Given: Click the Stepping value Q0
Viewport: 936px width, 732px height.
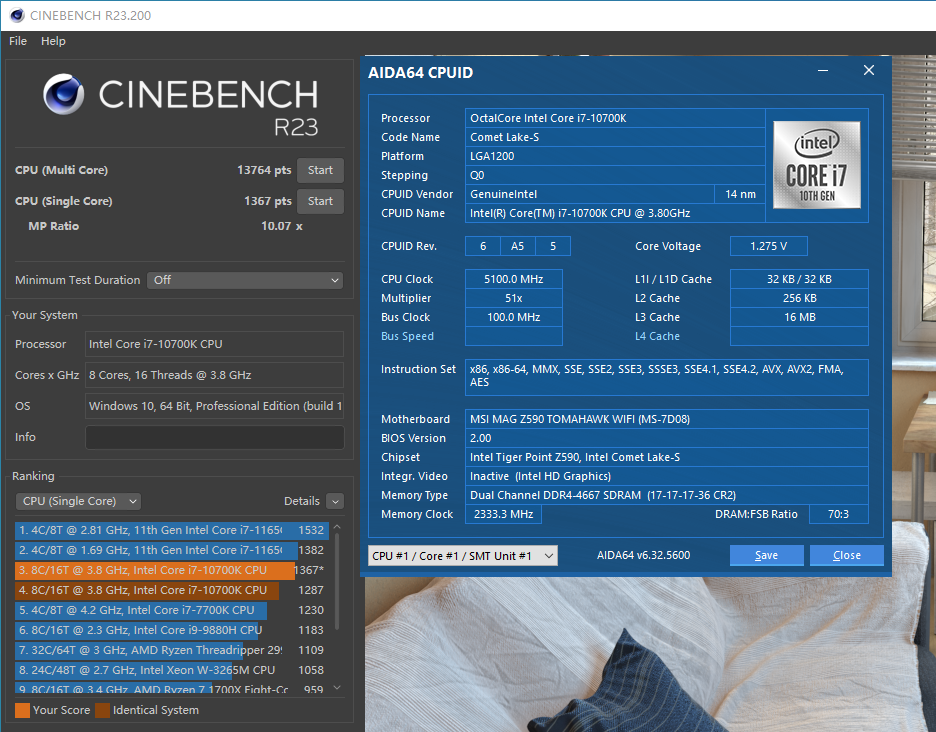Looking at the screenshot, I should coord(615,176).
